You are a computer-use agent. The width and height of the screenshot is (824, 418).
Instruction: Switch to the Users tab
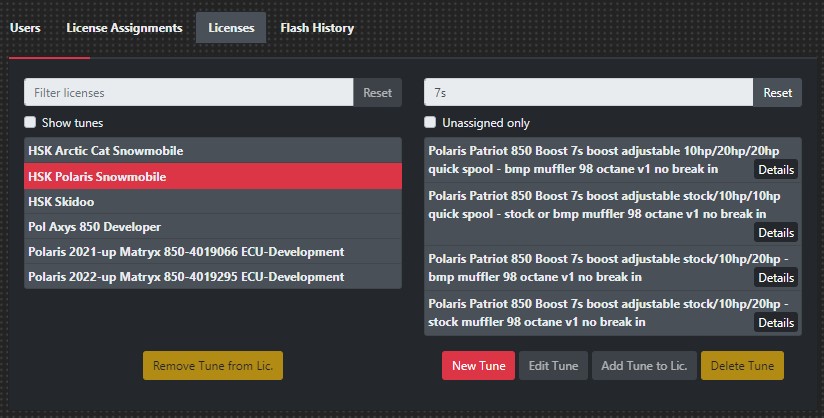point(25,28)
